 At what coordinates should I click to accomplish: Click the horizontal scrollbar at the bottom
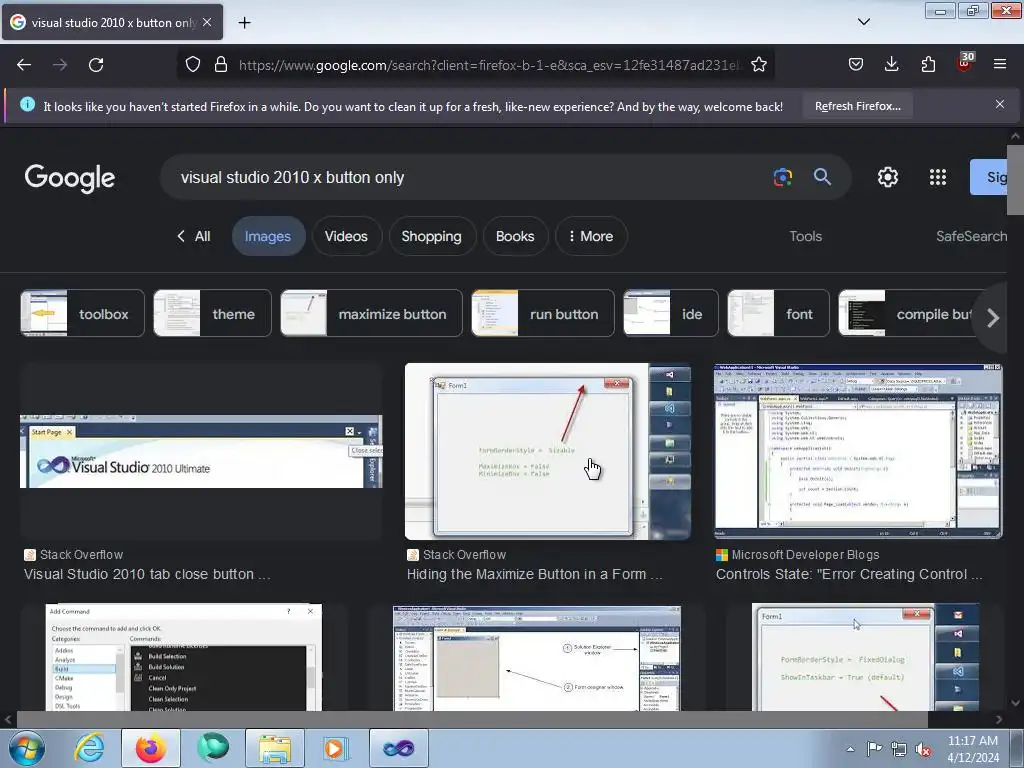click(472, 719)
